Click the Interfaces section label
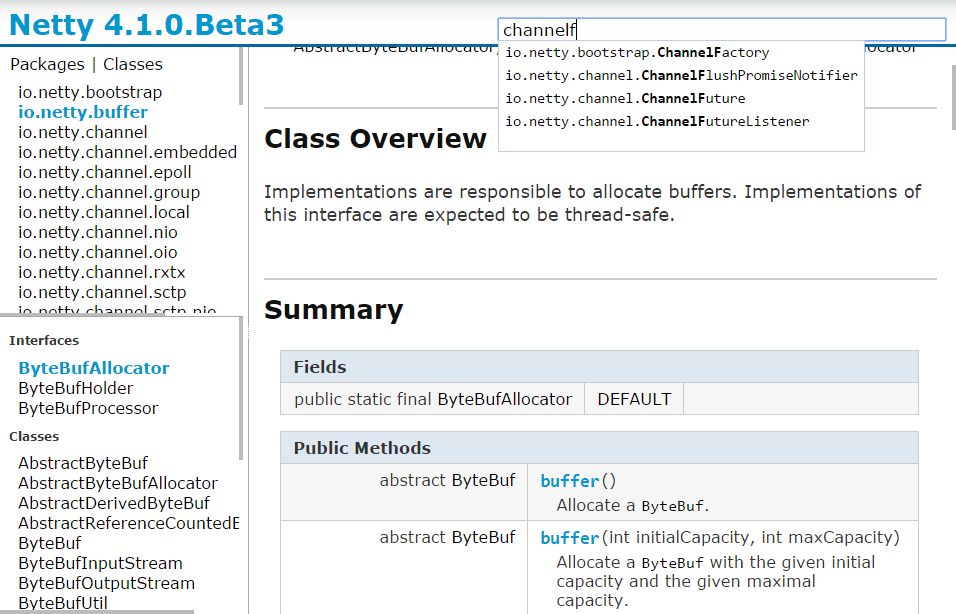This screenshot has height=614, width=956. 44,341
